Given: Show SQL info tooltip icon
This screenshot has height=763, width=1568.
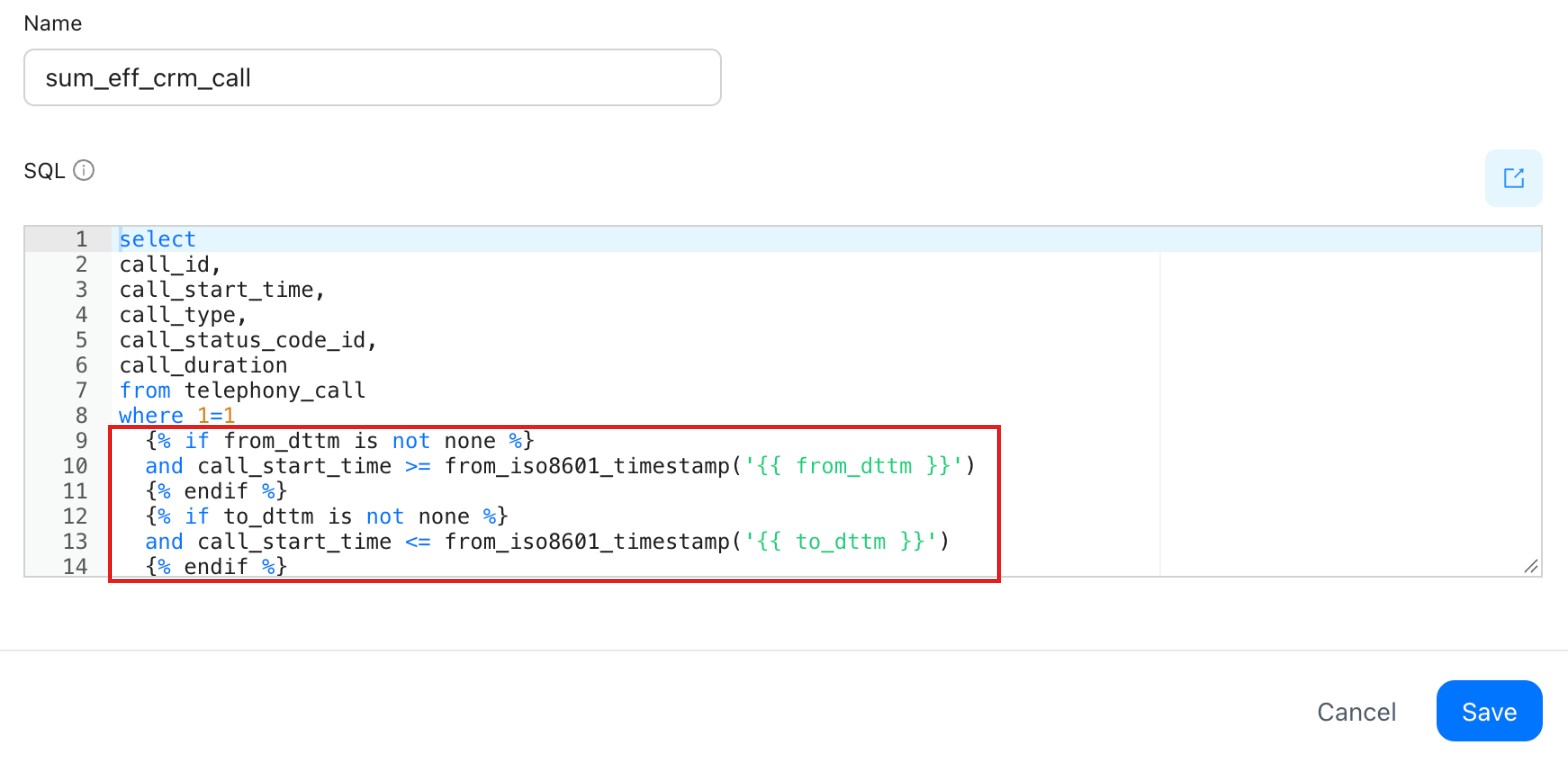Looking at the screenshot, I should 85,171.
